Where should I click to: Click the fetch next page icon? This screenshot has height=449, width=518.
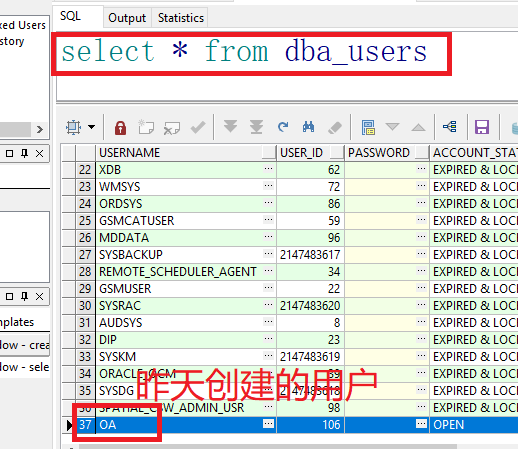[x=230, y=127]
